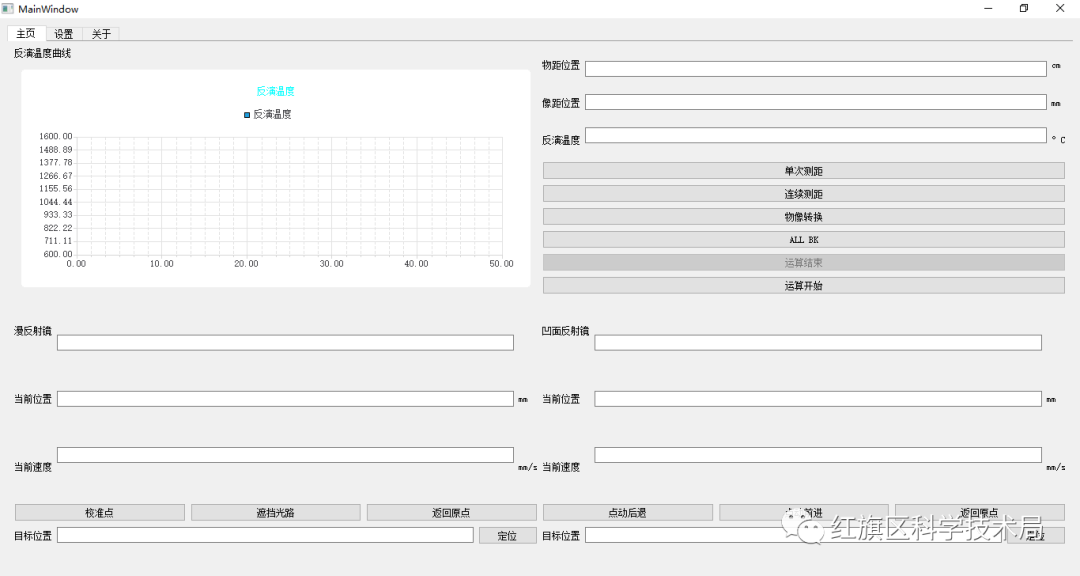Screen dimensions: 1080x576
Task: Focus the 物距位置 input field
Action: [816, 69]
